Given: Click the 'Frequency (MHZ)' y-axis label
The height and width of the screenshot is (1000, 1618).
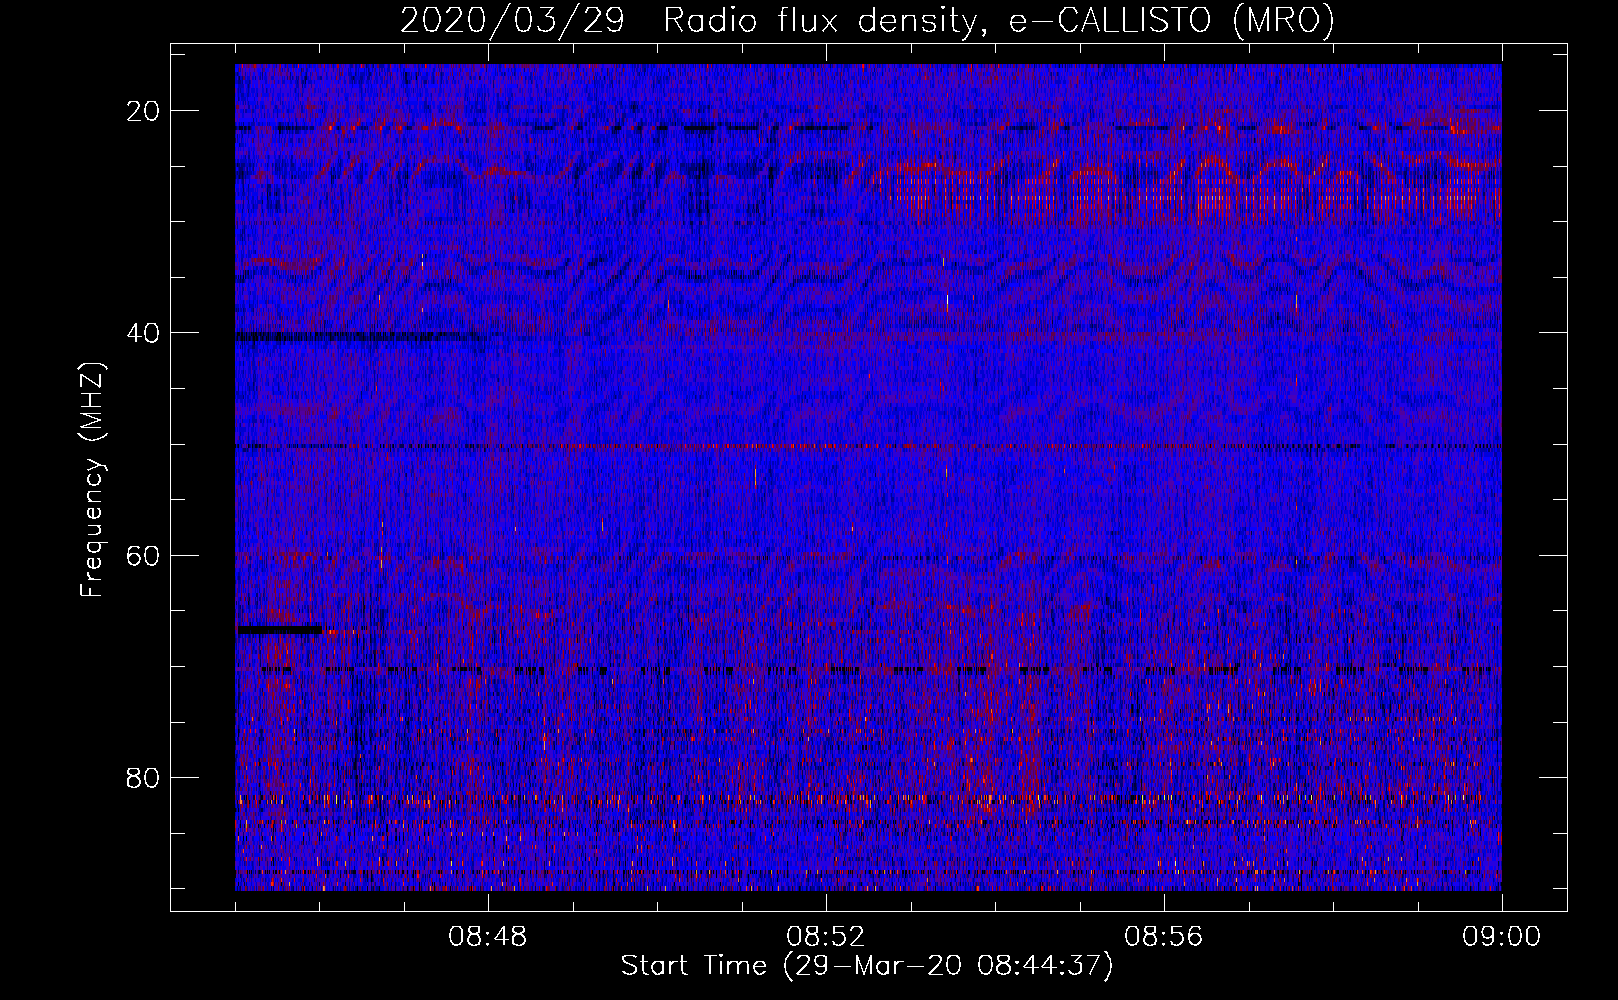Looking at the screenshot, I should (92, 481).
